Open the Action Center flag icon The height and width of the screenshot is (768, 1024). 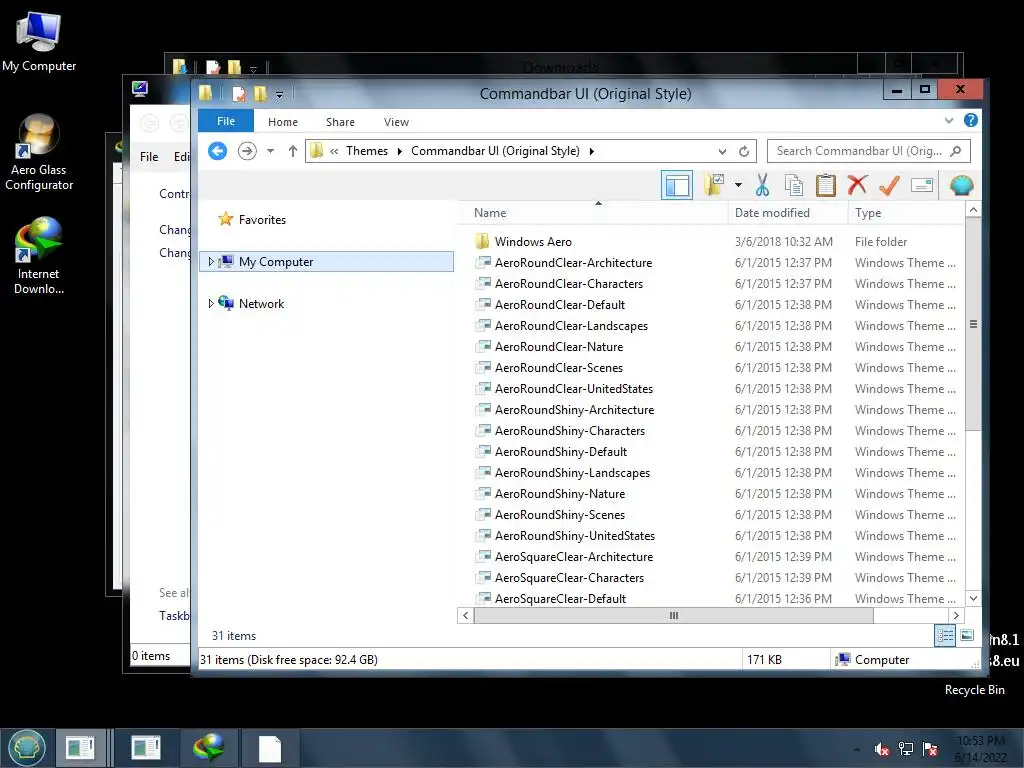coord(930,749)
